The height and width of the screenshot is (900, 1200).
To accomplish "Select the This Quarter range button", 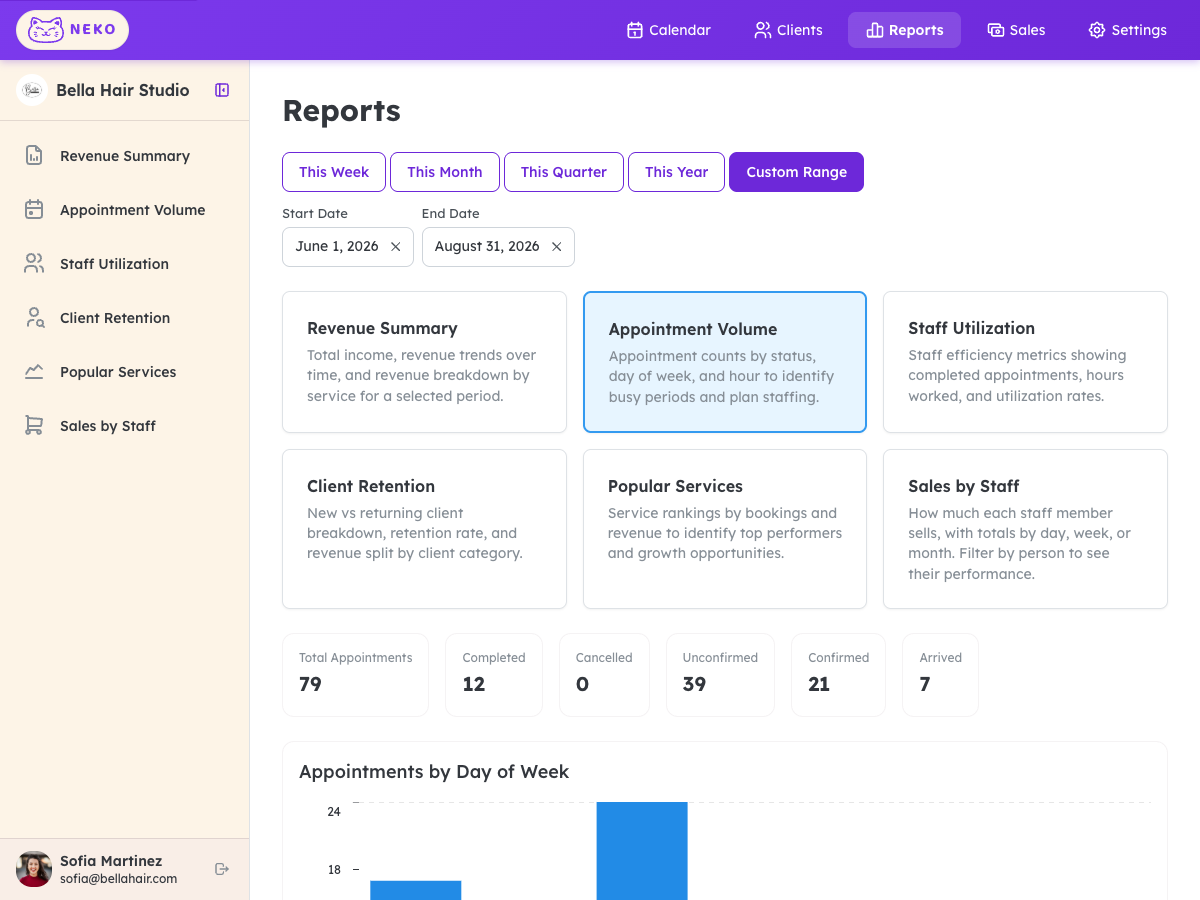I will [564, 172].
